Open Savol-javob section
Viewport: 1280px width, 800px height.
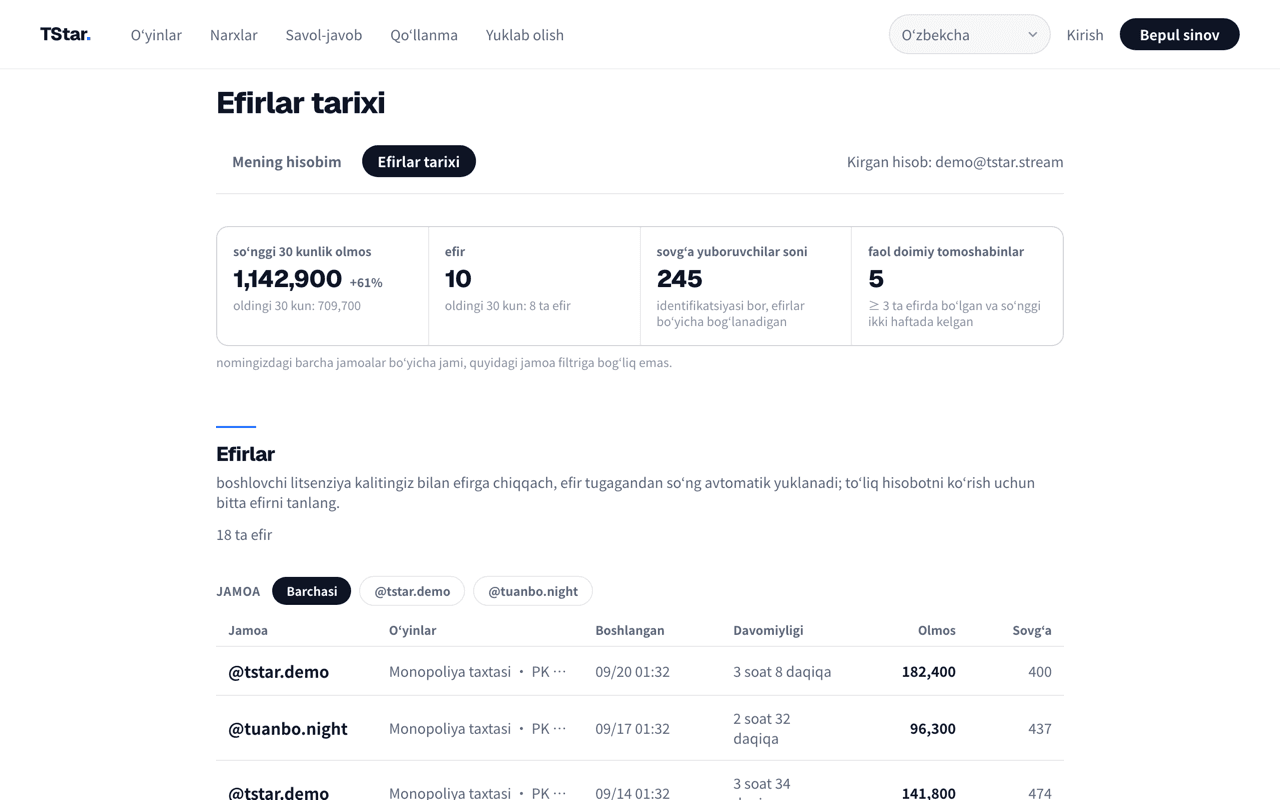324,35
